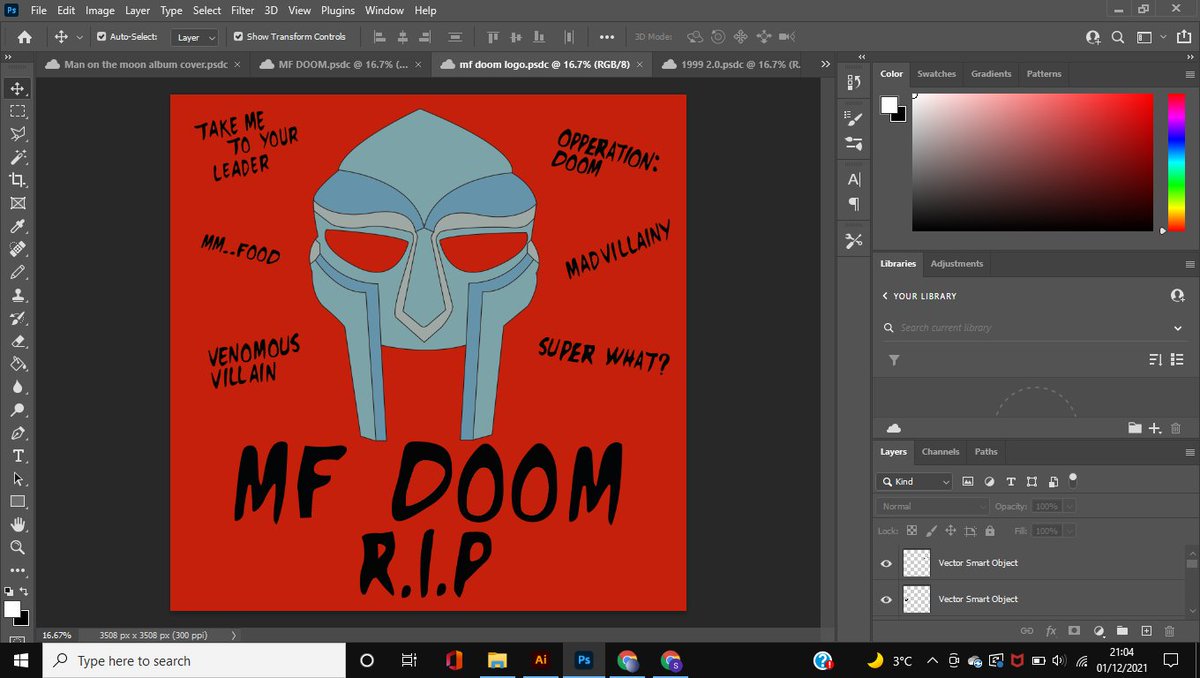Click the hue spectrum slider

coord(1176,162)
